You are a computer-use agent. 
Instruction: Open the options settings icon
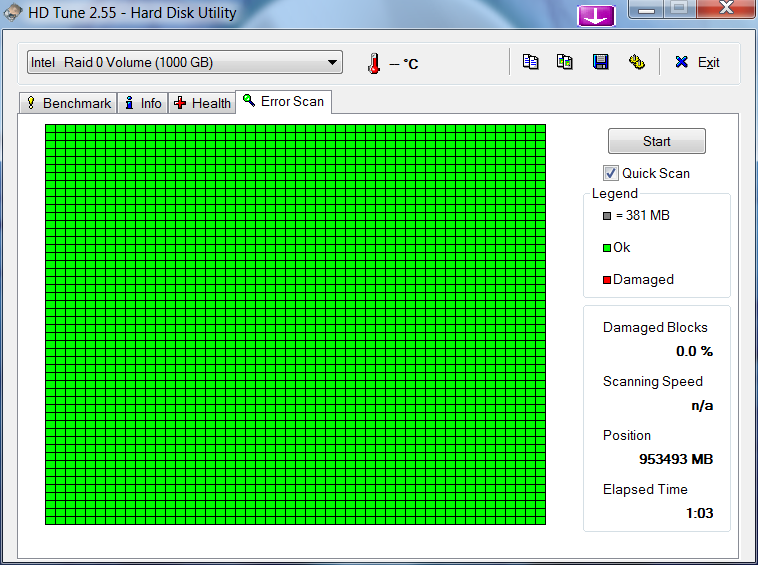[636, 62]
